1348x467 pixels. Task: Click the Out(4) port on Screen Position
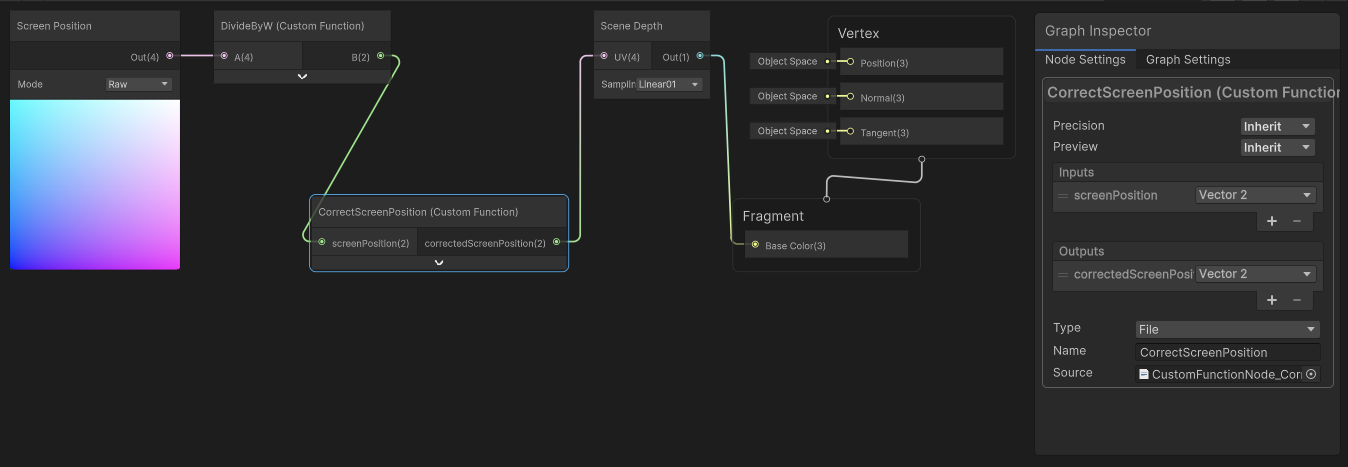click(169, 57)
